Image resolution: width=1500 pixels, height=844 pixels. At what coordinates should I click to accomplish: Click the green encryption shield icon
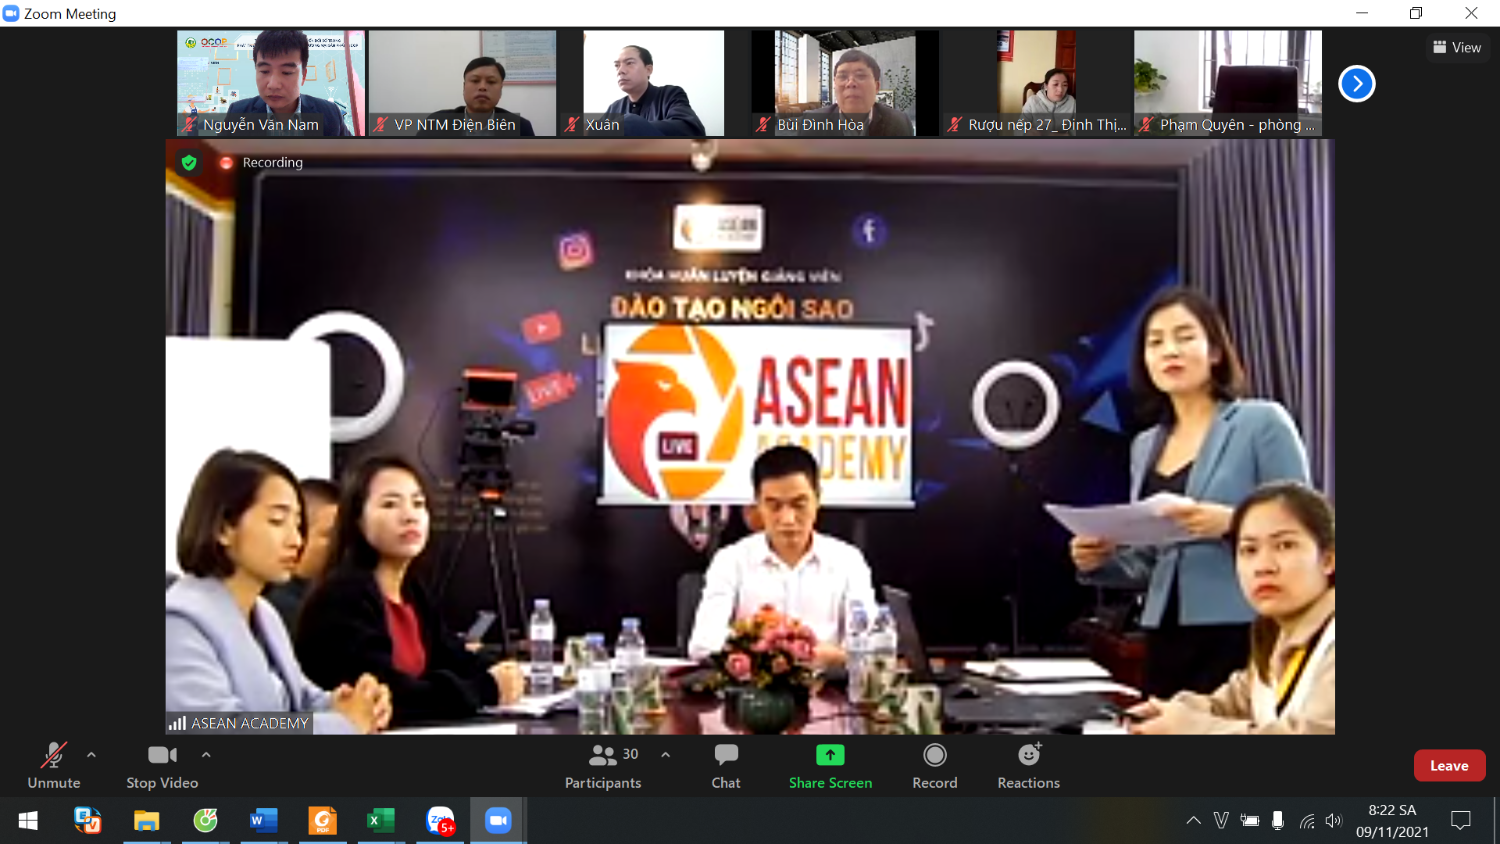189,162
